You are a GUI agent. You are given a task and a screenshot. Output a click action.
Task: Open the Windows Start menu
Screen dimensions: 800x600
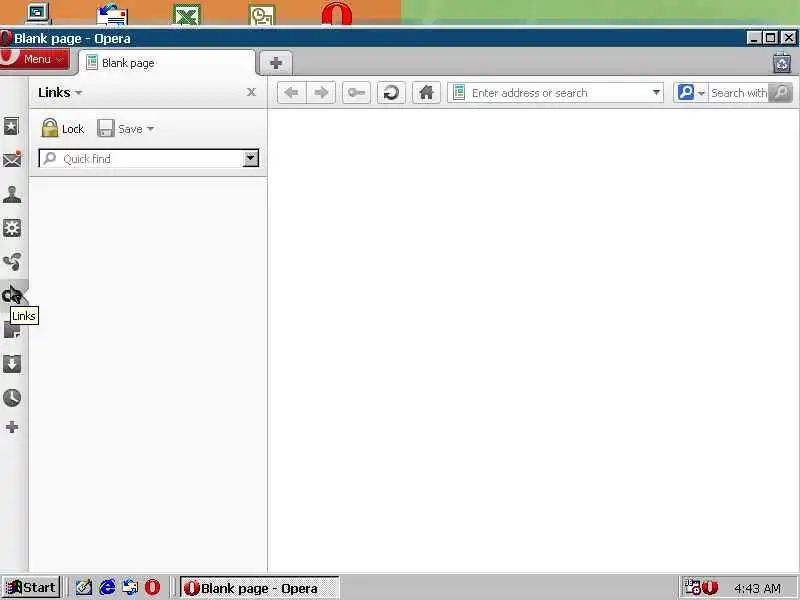31,587
